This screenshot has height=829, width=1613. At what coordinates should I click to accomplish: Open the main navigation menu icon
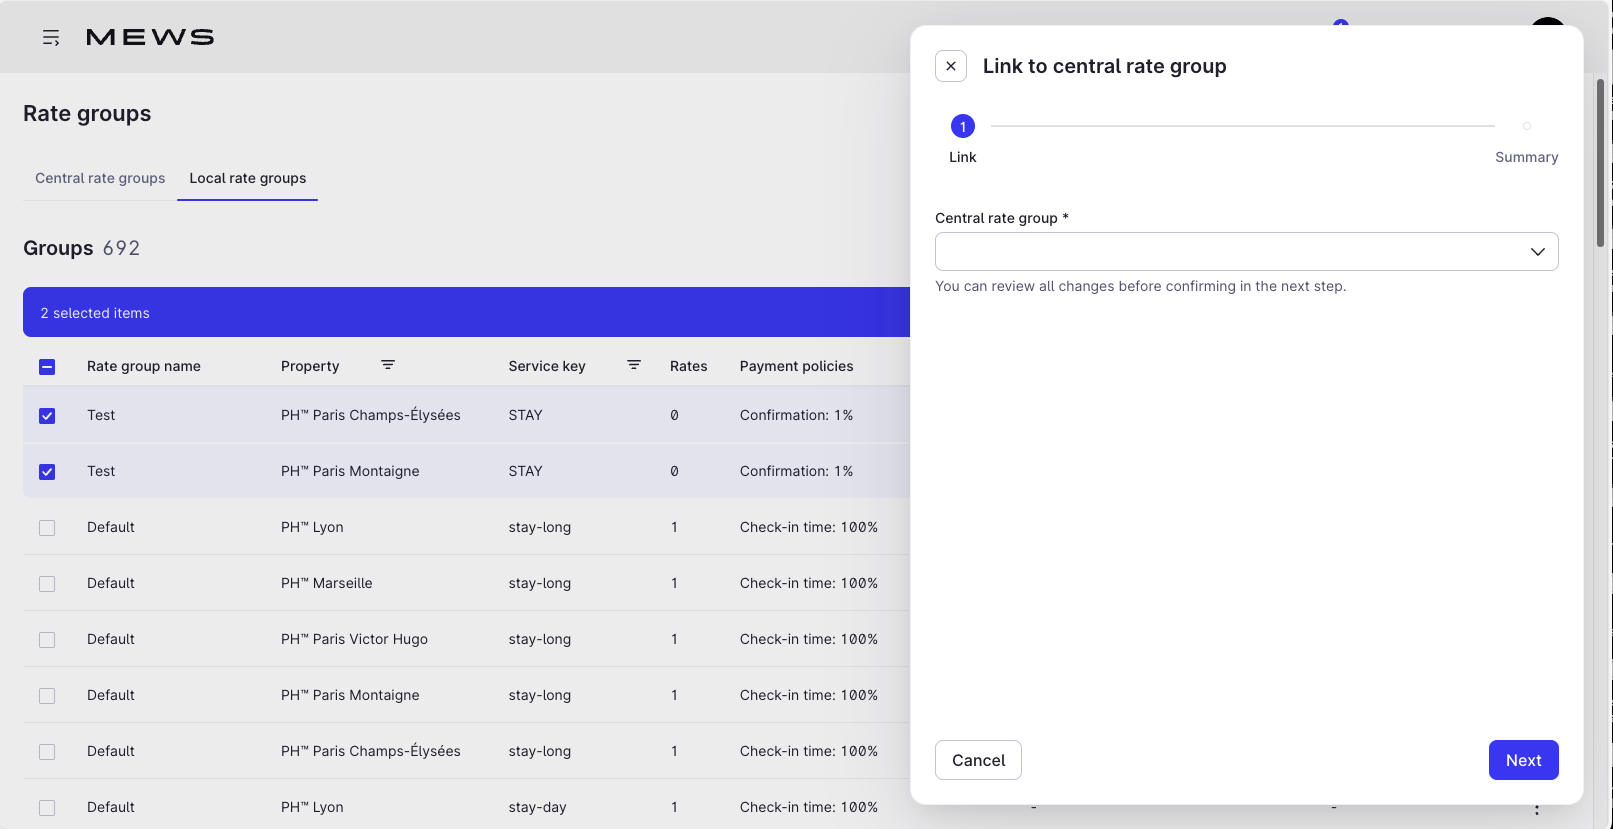[51, 37]
